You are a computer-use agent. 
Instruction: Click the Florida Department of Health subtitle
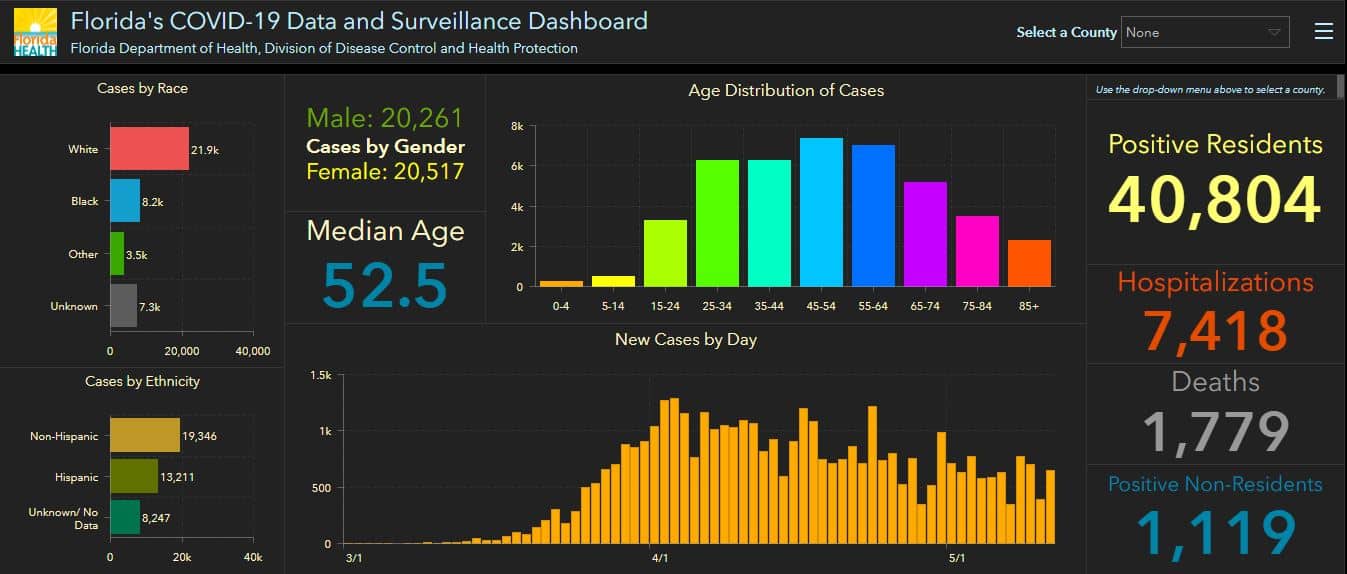[324, 48]
